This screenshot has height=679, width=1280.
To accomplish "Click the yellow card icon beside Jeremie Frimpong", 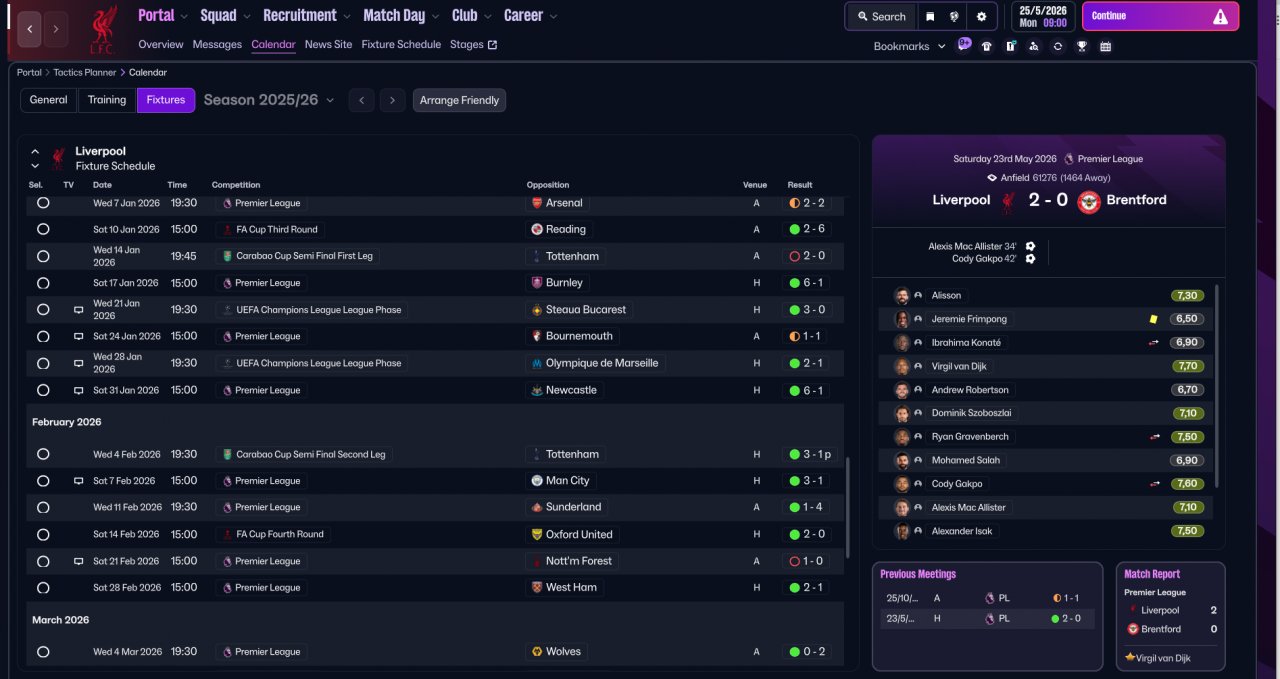I will [x=1153, y=319].
